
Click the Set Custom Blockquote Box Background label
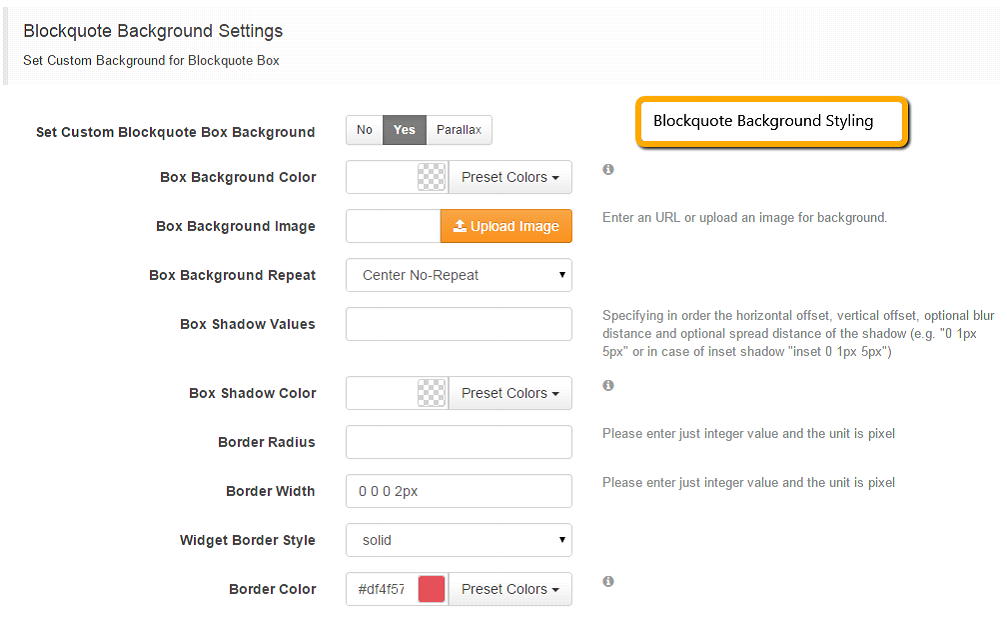tap(175, 132)
